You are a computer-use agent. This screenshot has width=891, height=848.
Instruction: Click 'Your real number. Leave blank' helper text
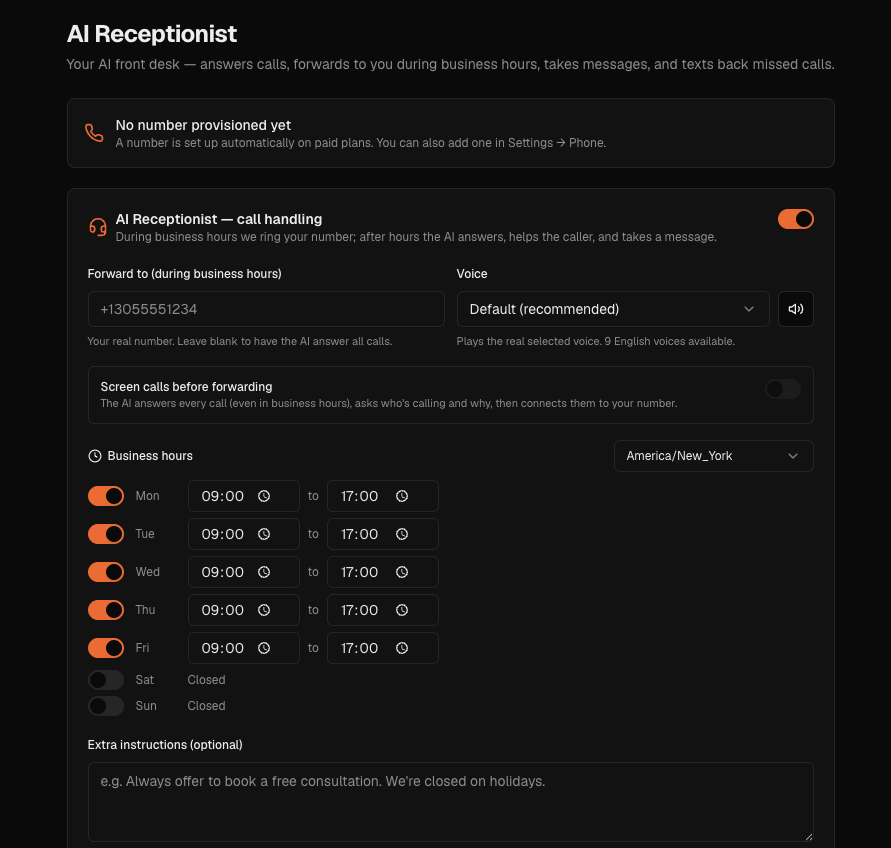click(239, 341)
